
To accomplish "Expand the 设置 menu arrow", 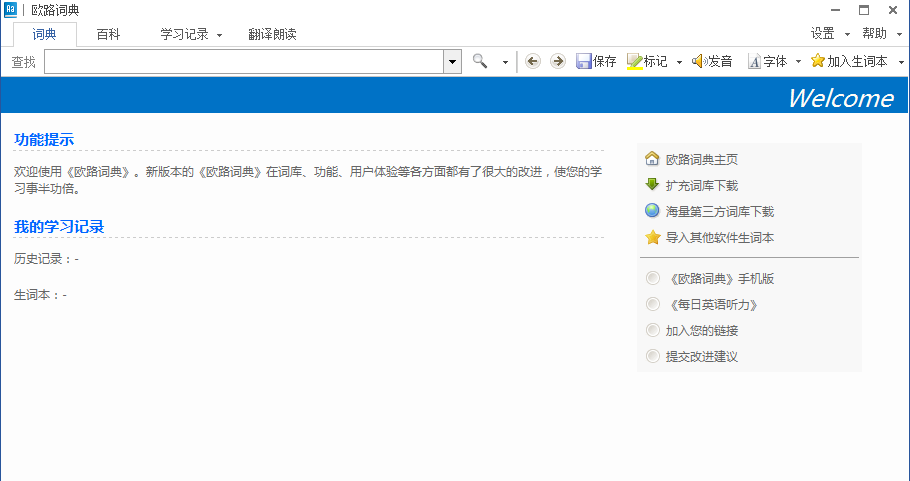I will 847,35.
